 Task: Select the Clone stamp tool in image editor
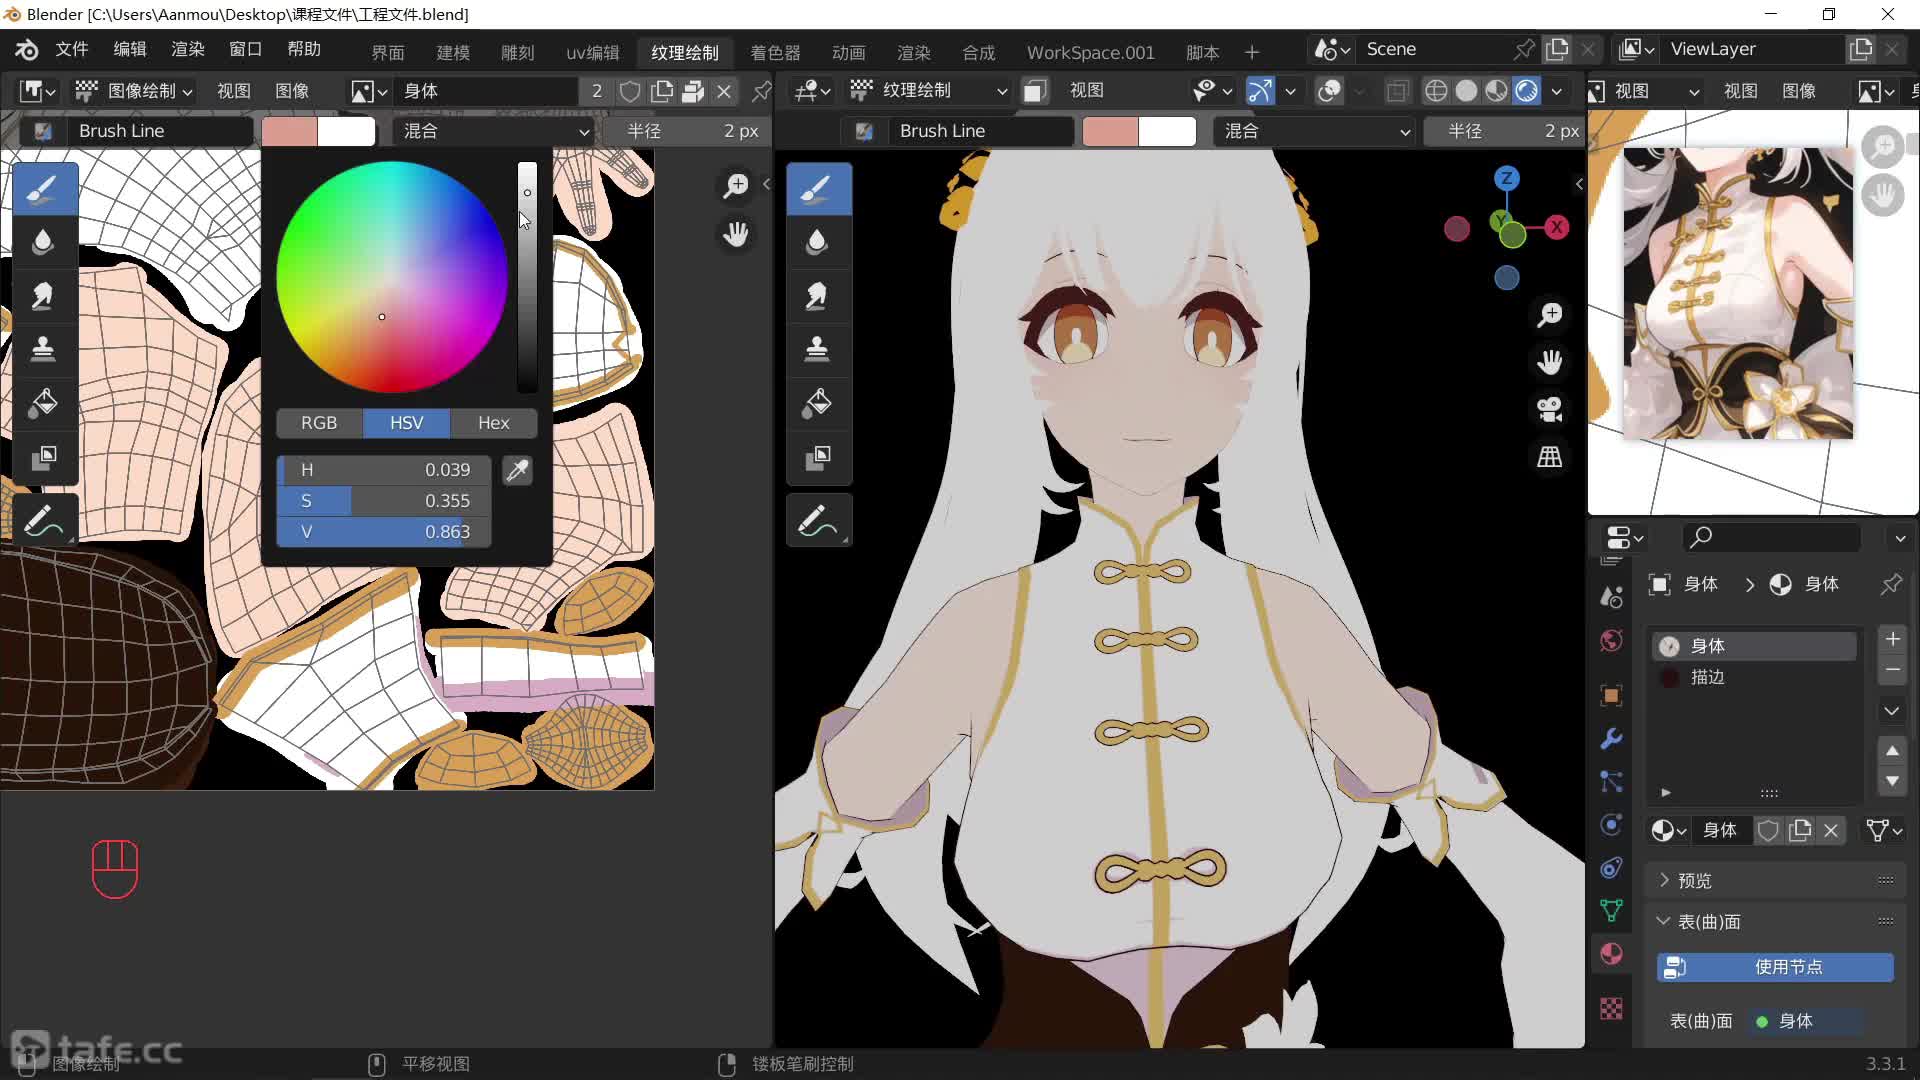(x=43, y=349)
